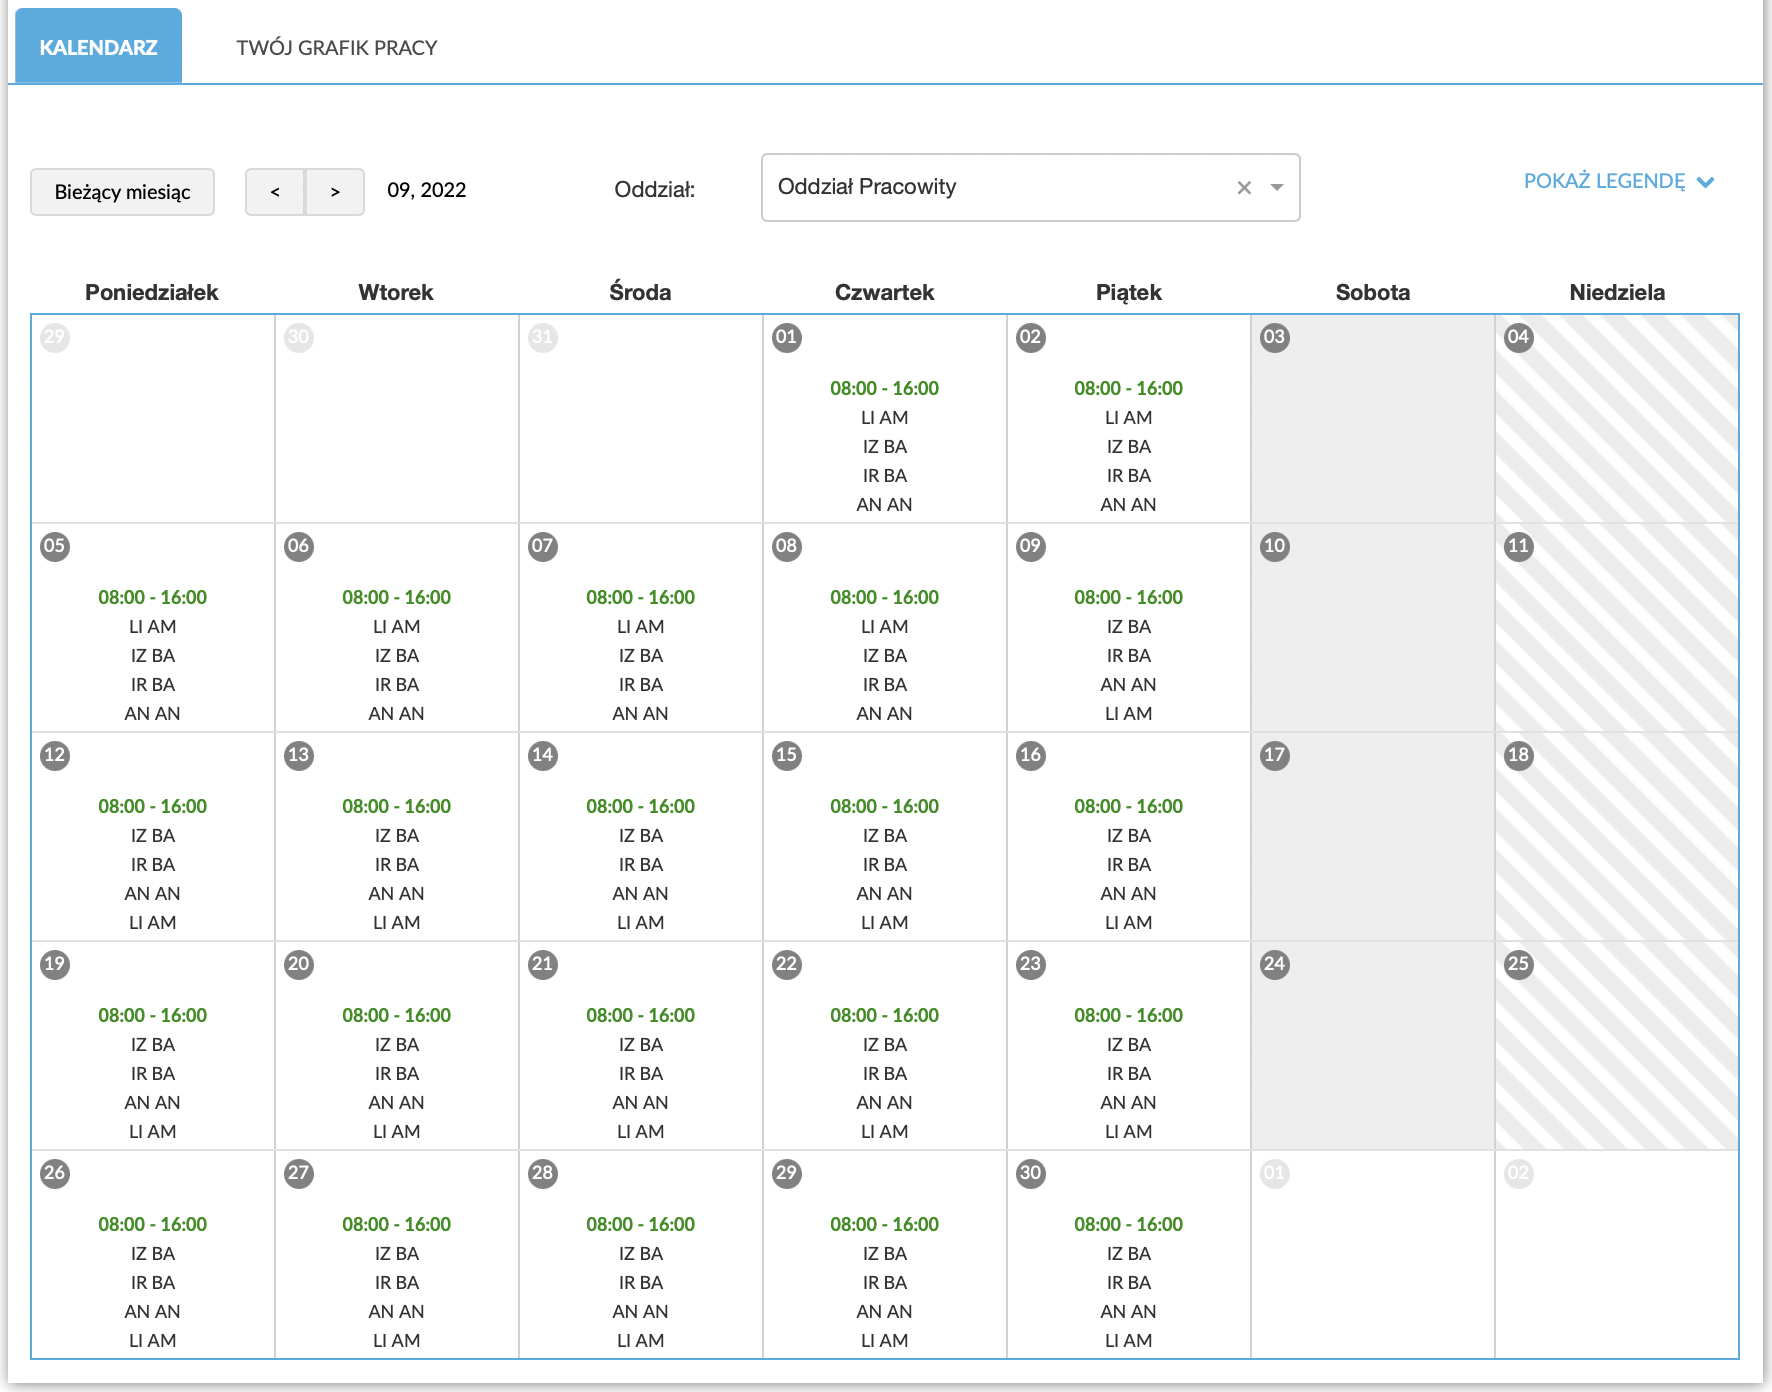1772x1392 pixels.
Task: Click the Czwartek column header
Action: (x=885, y=292)
